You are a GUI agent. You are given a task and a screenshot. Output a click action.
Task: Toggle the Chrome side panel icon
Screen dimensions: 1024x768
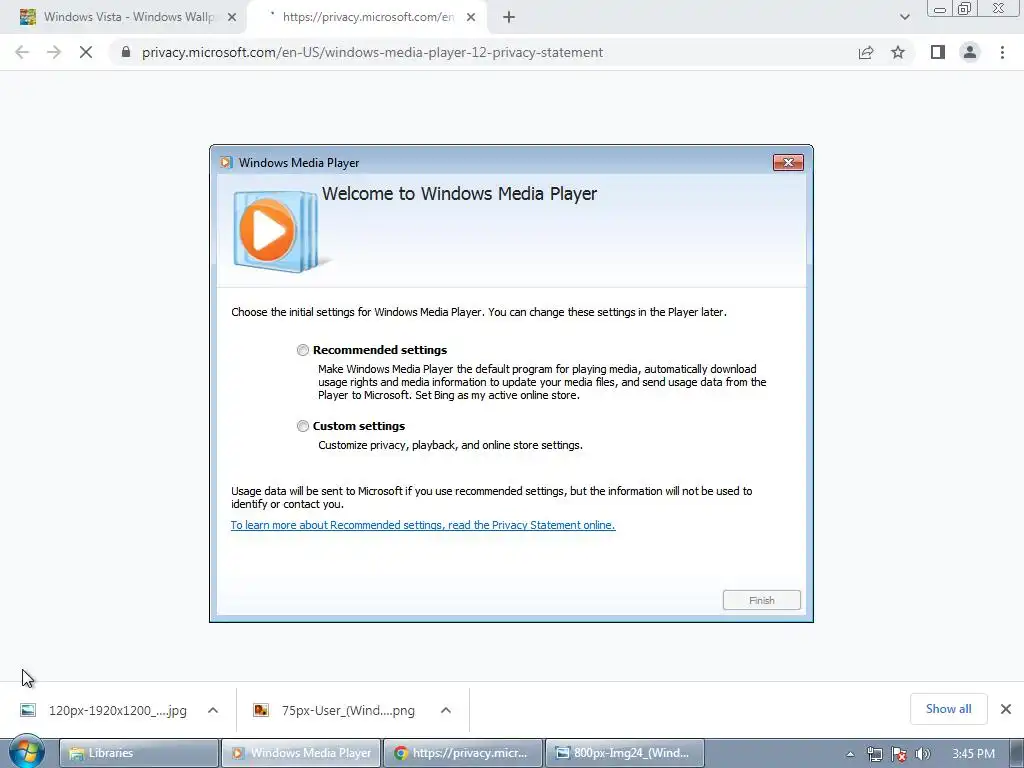(x=938, y=52)
